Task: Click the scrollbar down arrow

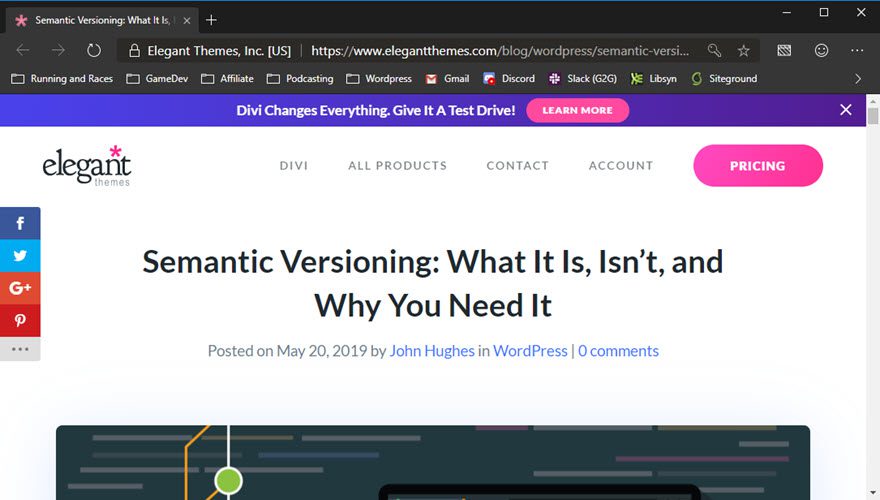Action: pos(873,493)
